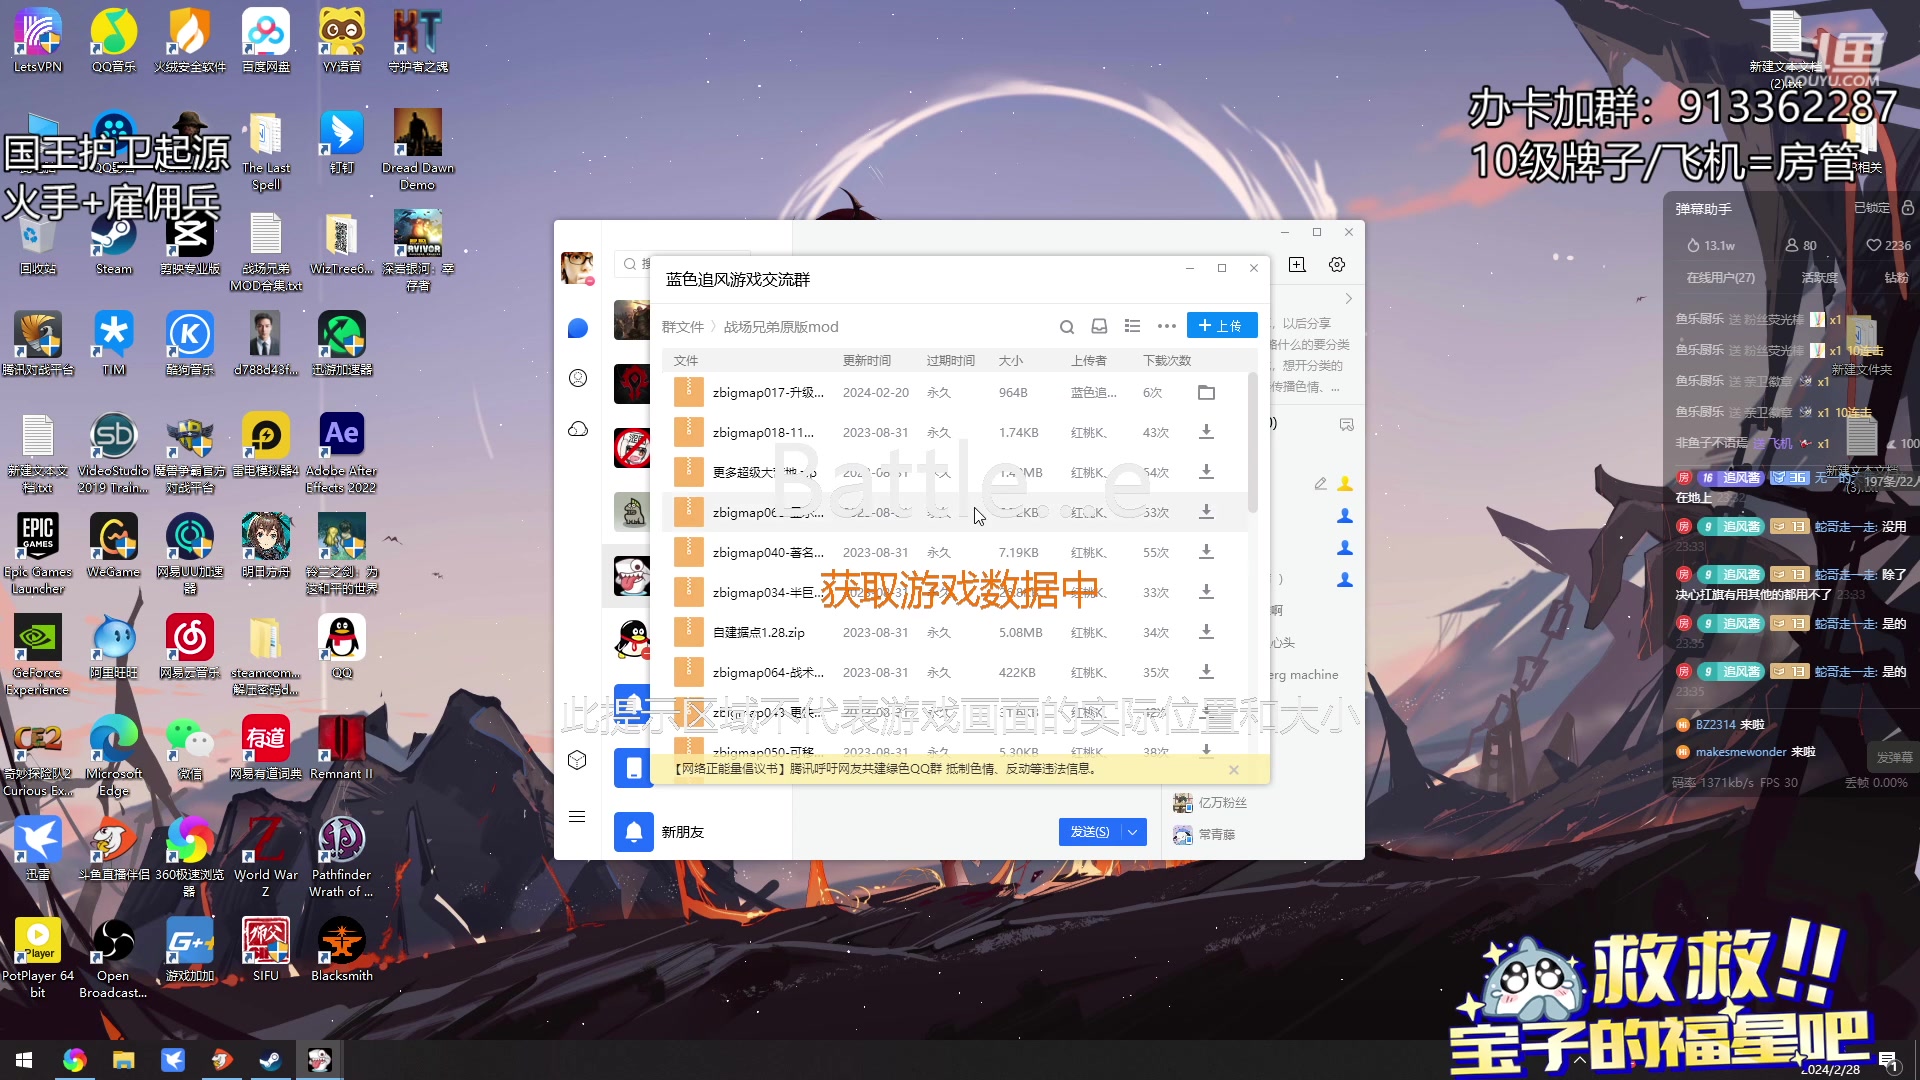Show hidden tray icons chevron
This screenshot has width=1920, height=1080.
pos(1579,1060)
